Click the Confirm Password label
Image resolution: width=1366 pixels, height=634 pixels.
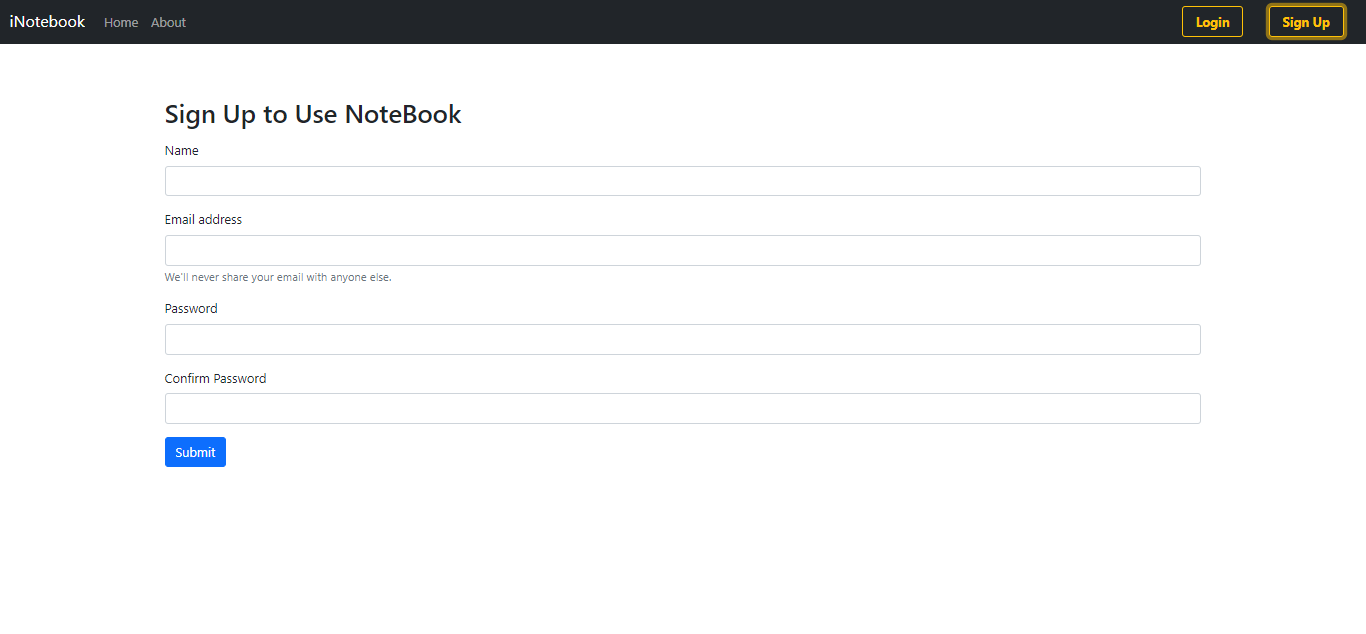[215, 378]
